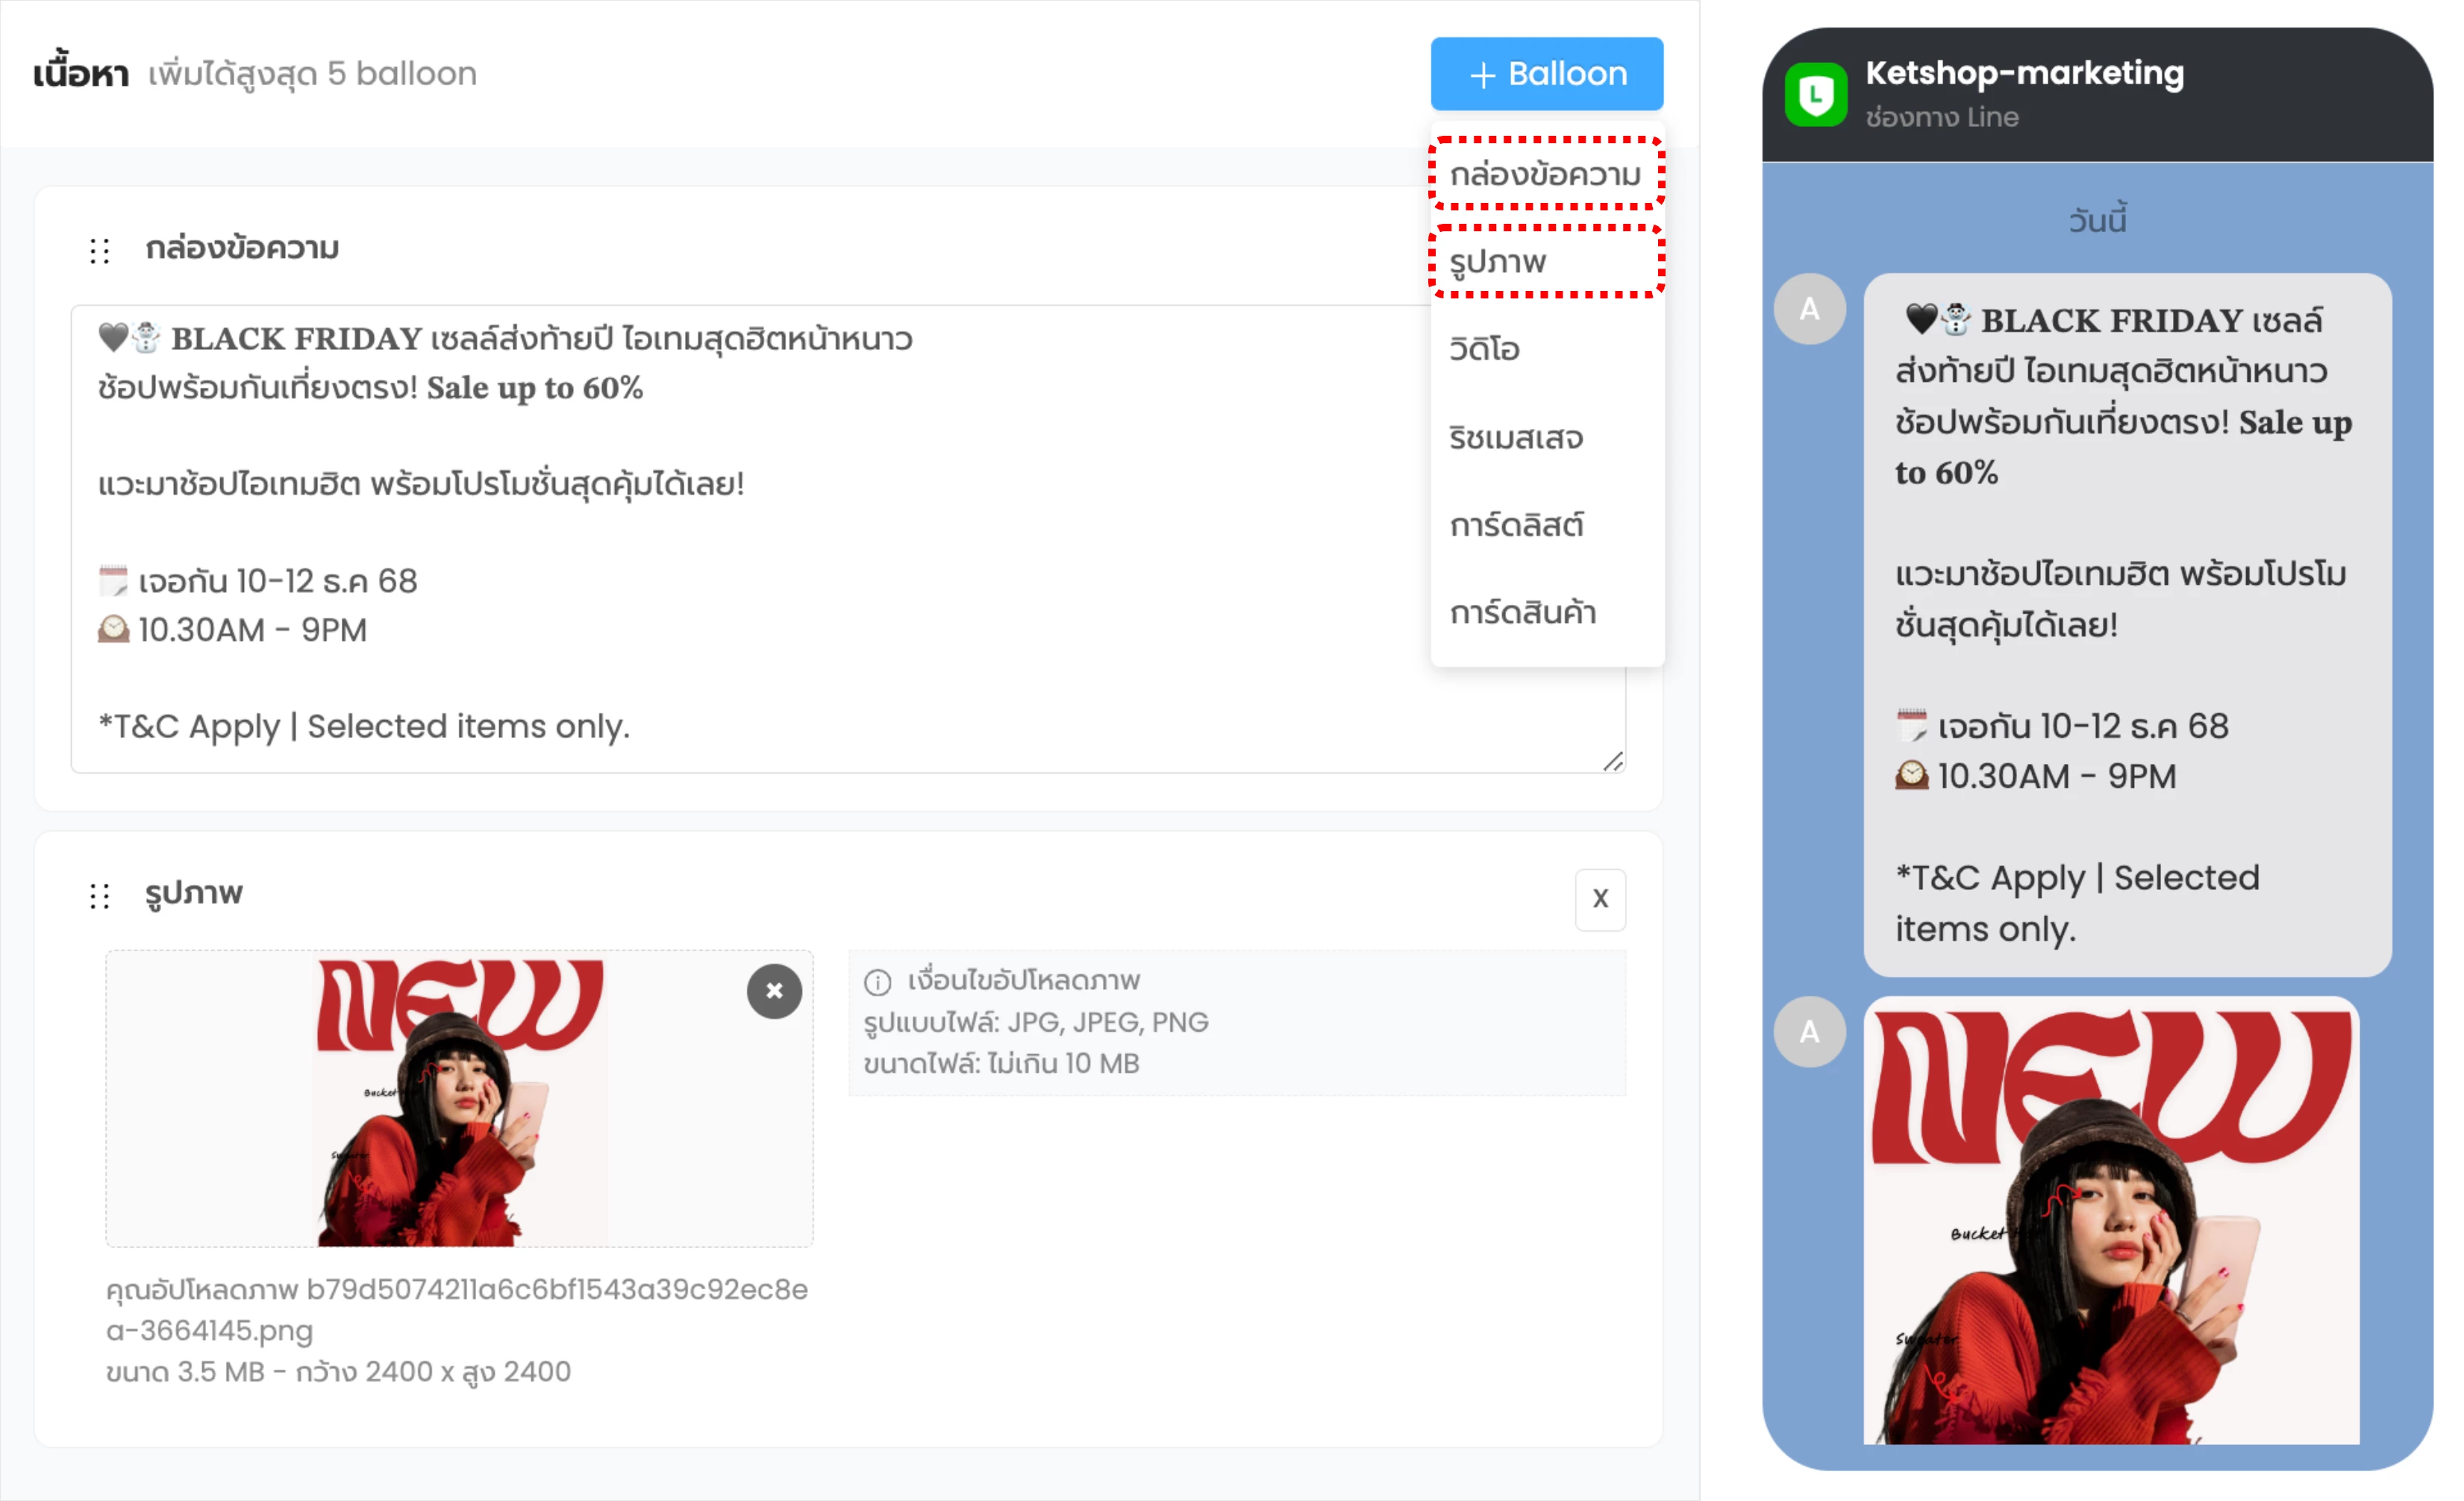Select วิดีโอ from the balloon menu
The width and height of the screenshot is (2464, 1501).
1484,349
